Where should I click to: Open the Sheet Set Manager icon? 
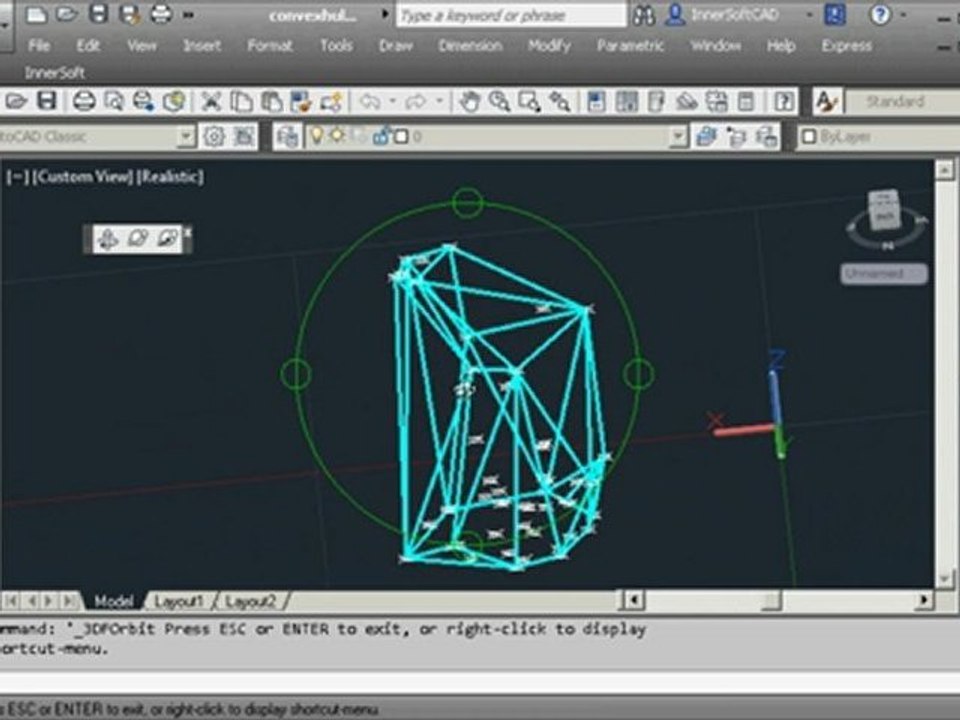pos(686,101)
